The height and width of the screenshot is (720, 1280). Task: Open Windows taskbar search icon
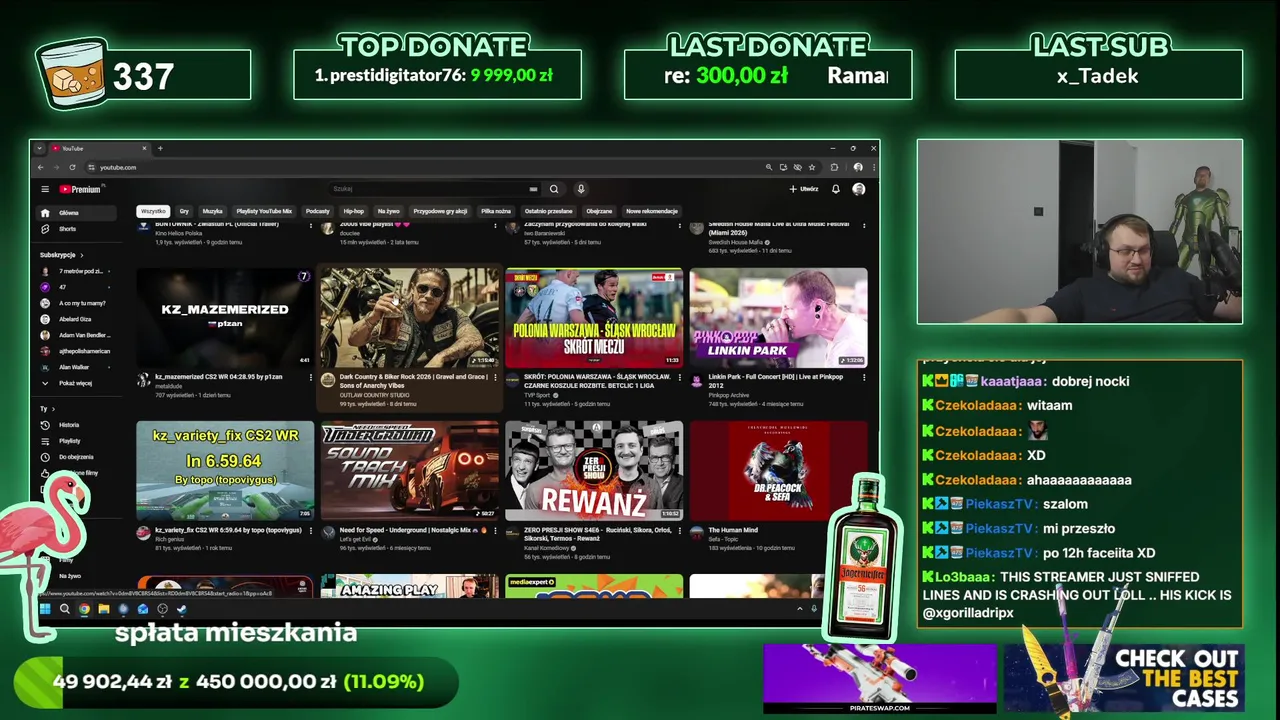64,608
